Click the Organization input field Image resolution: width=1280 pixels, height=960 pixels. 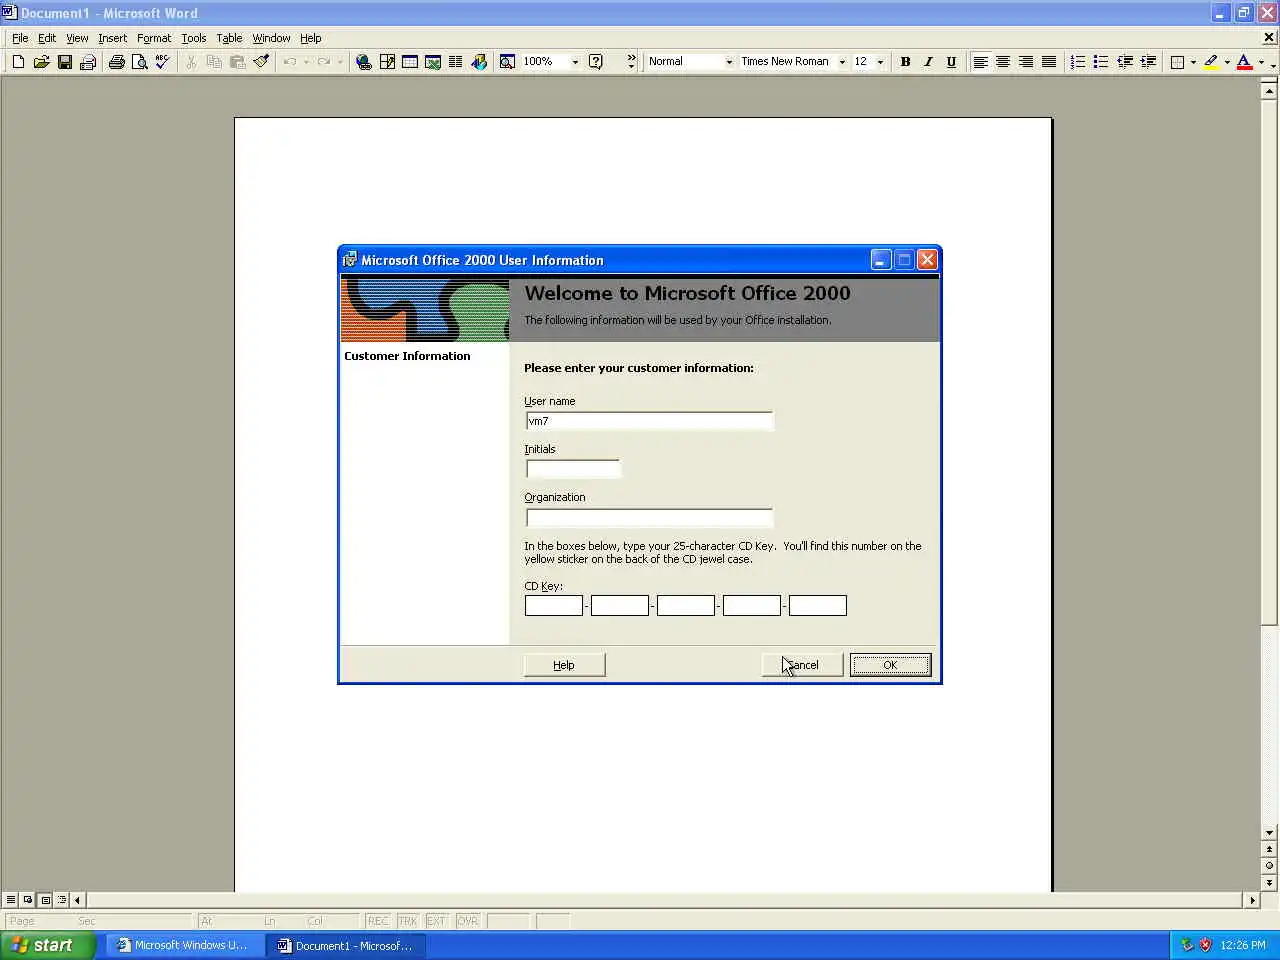tap(649, 518)
